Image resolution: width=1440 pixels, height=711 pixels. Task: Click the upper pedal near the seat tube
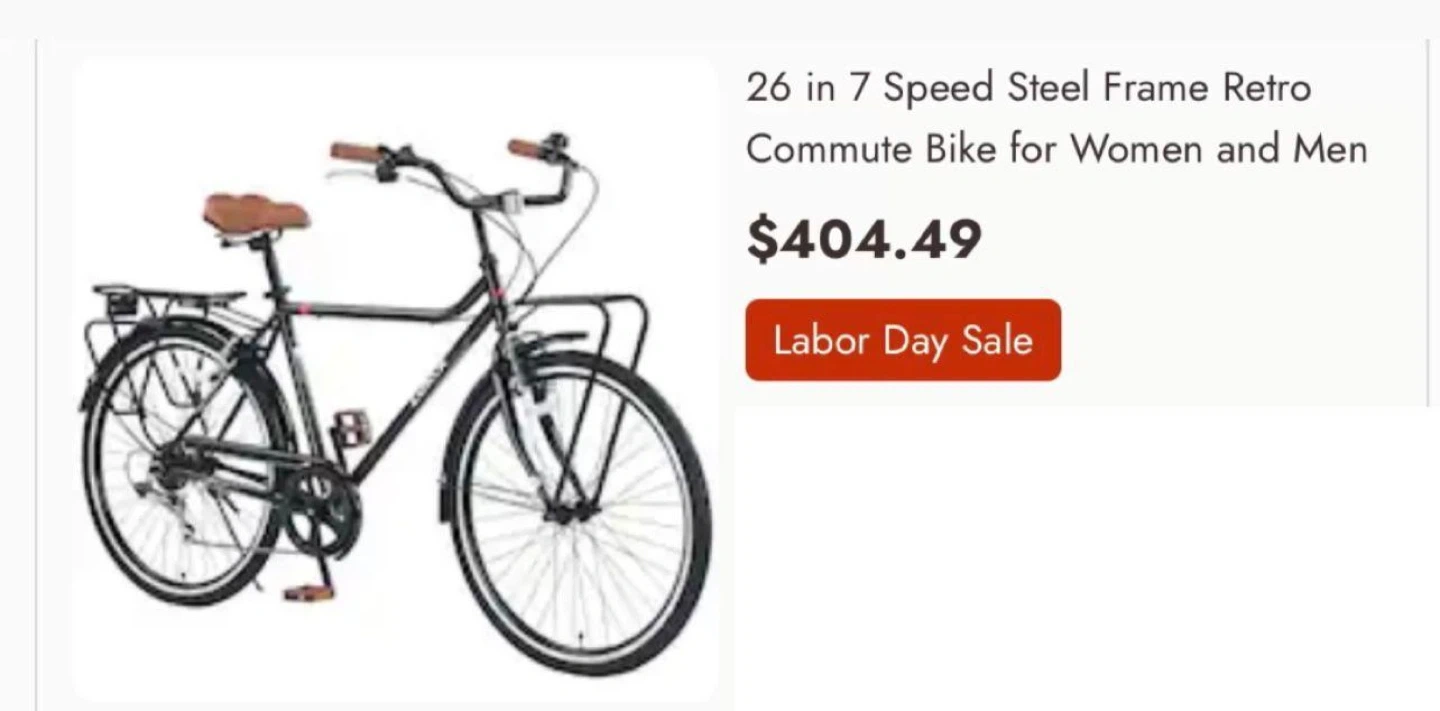coord(351,428)
